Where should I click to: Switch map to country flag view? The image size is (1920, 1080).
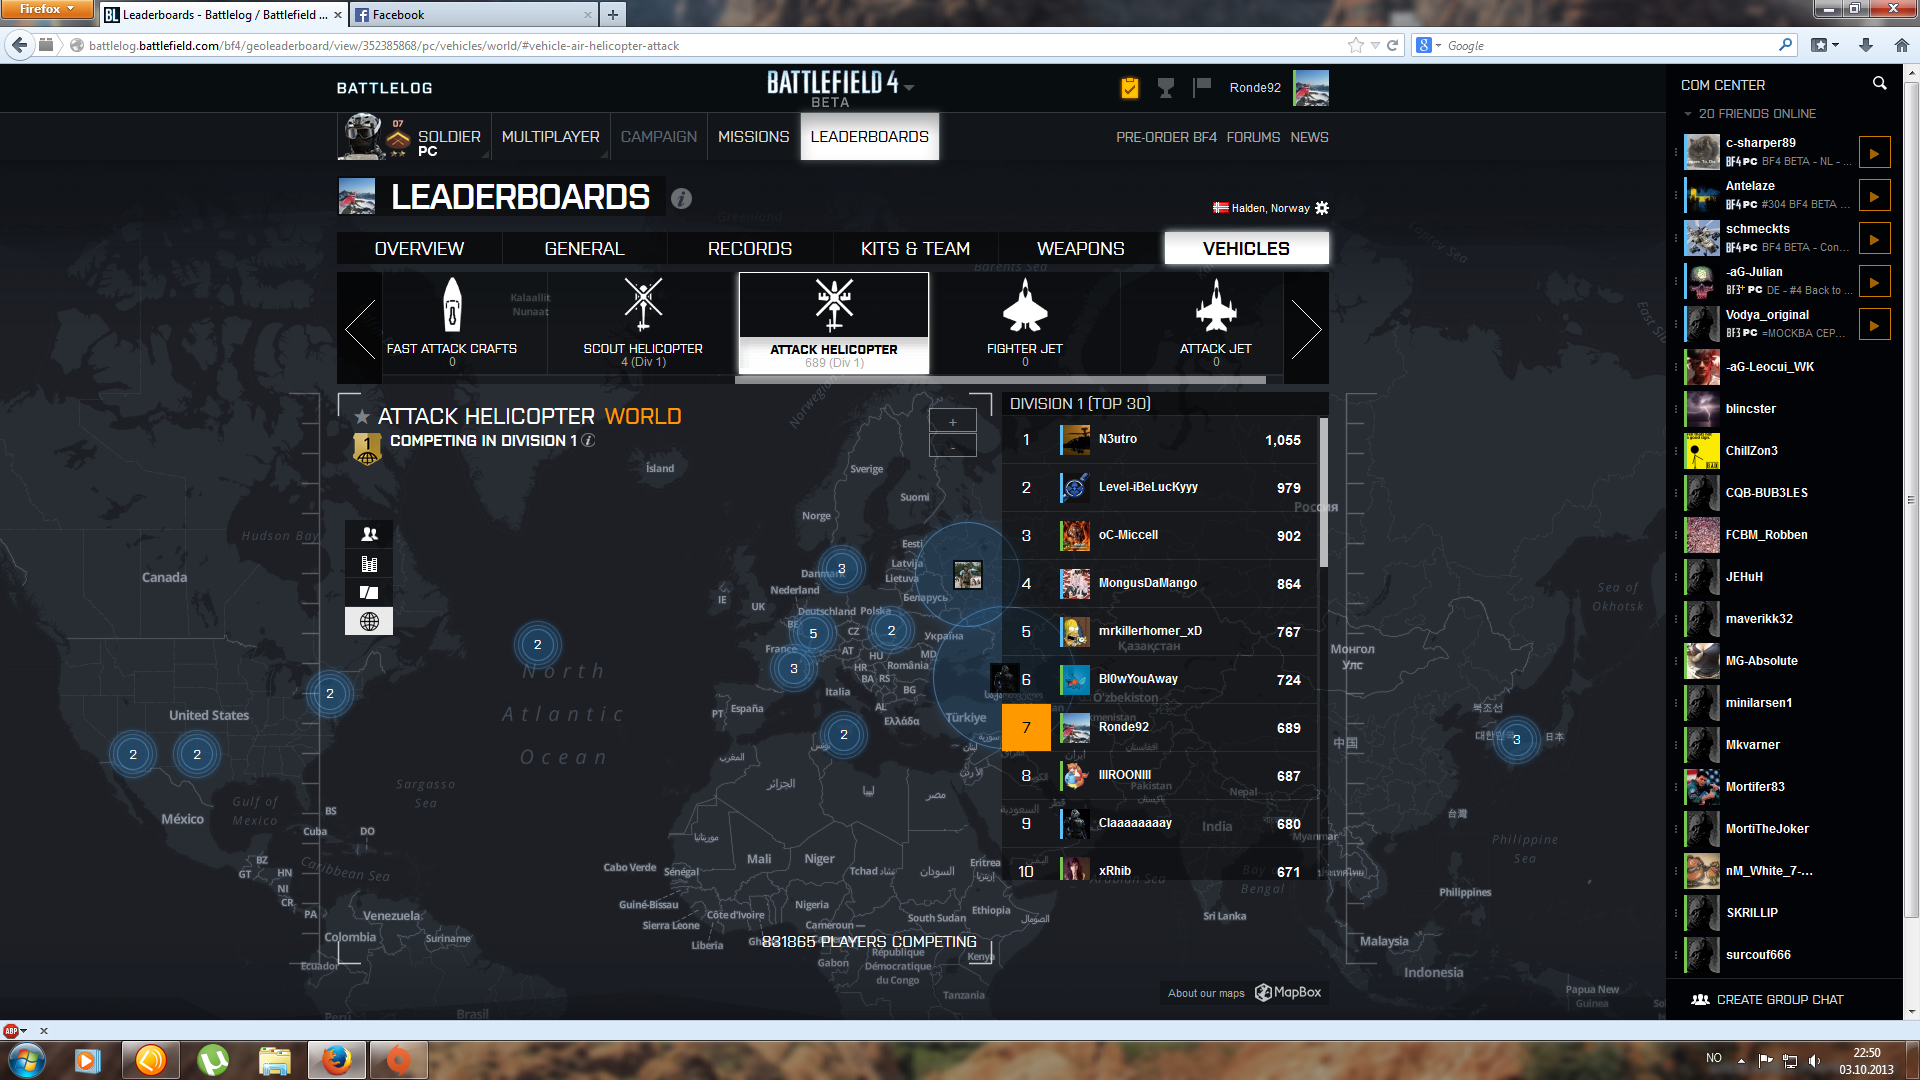(x=369, y=592)
